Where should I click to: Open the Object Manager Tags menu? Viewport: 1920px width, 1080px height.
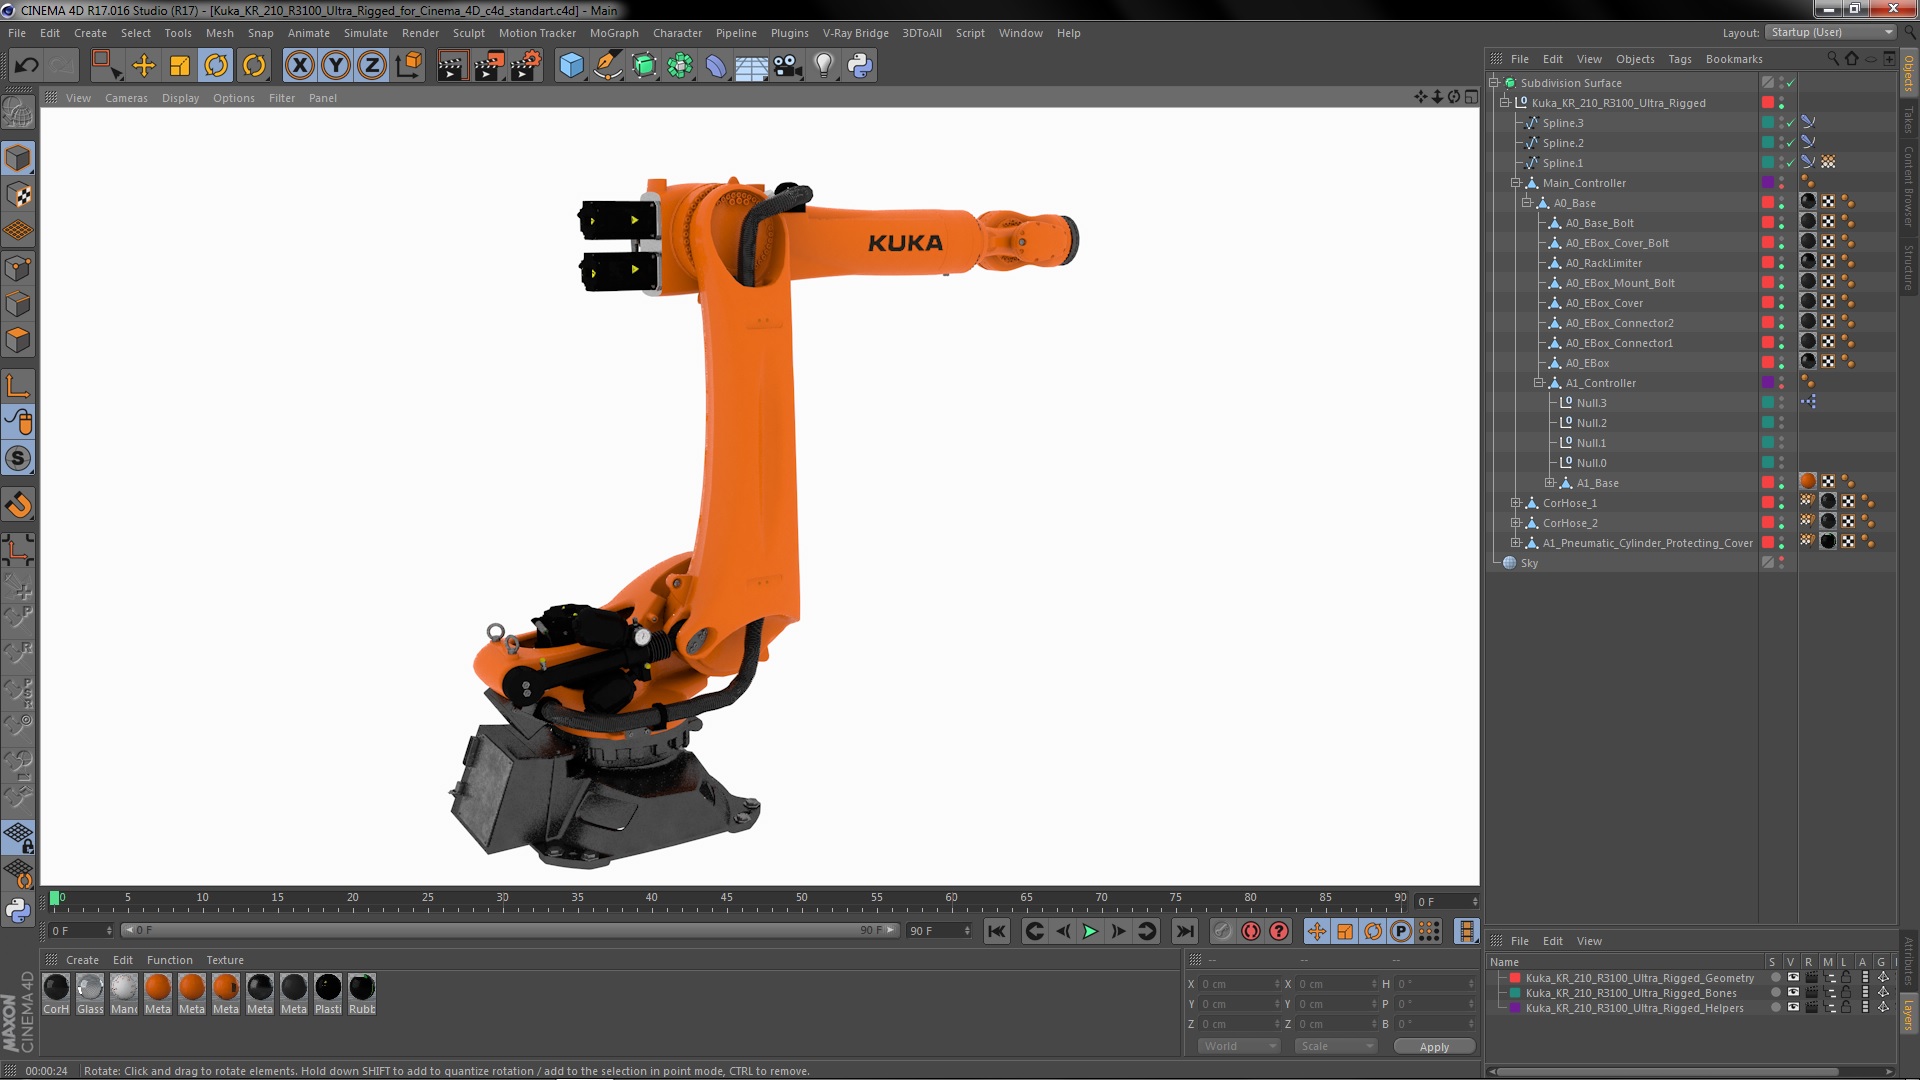point(1680,59)
